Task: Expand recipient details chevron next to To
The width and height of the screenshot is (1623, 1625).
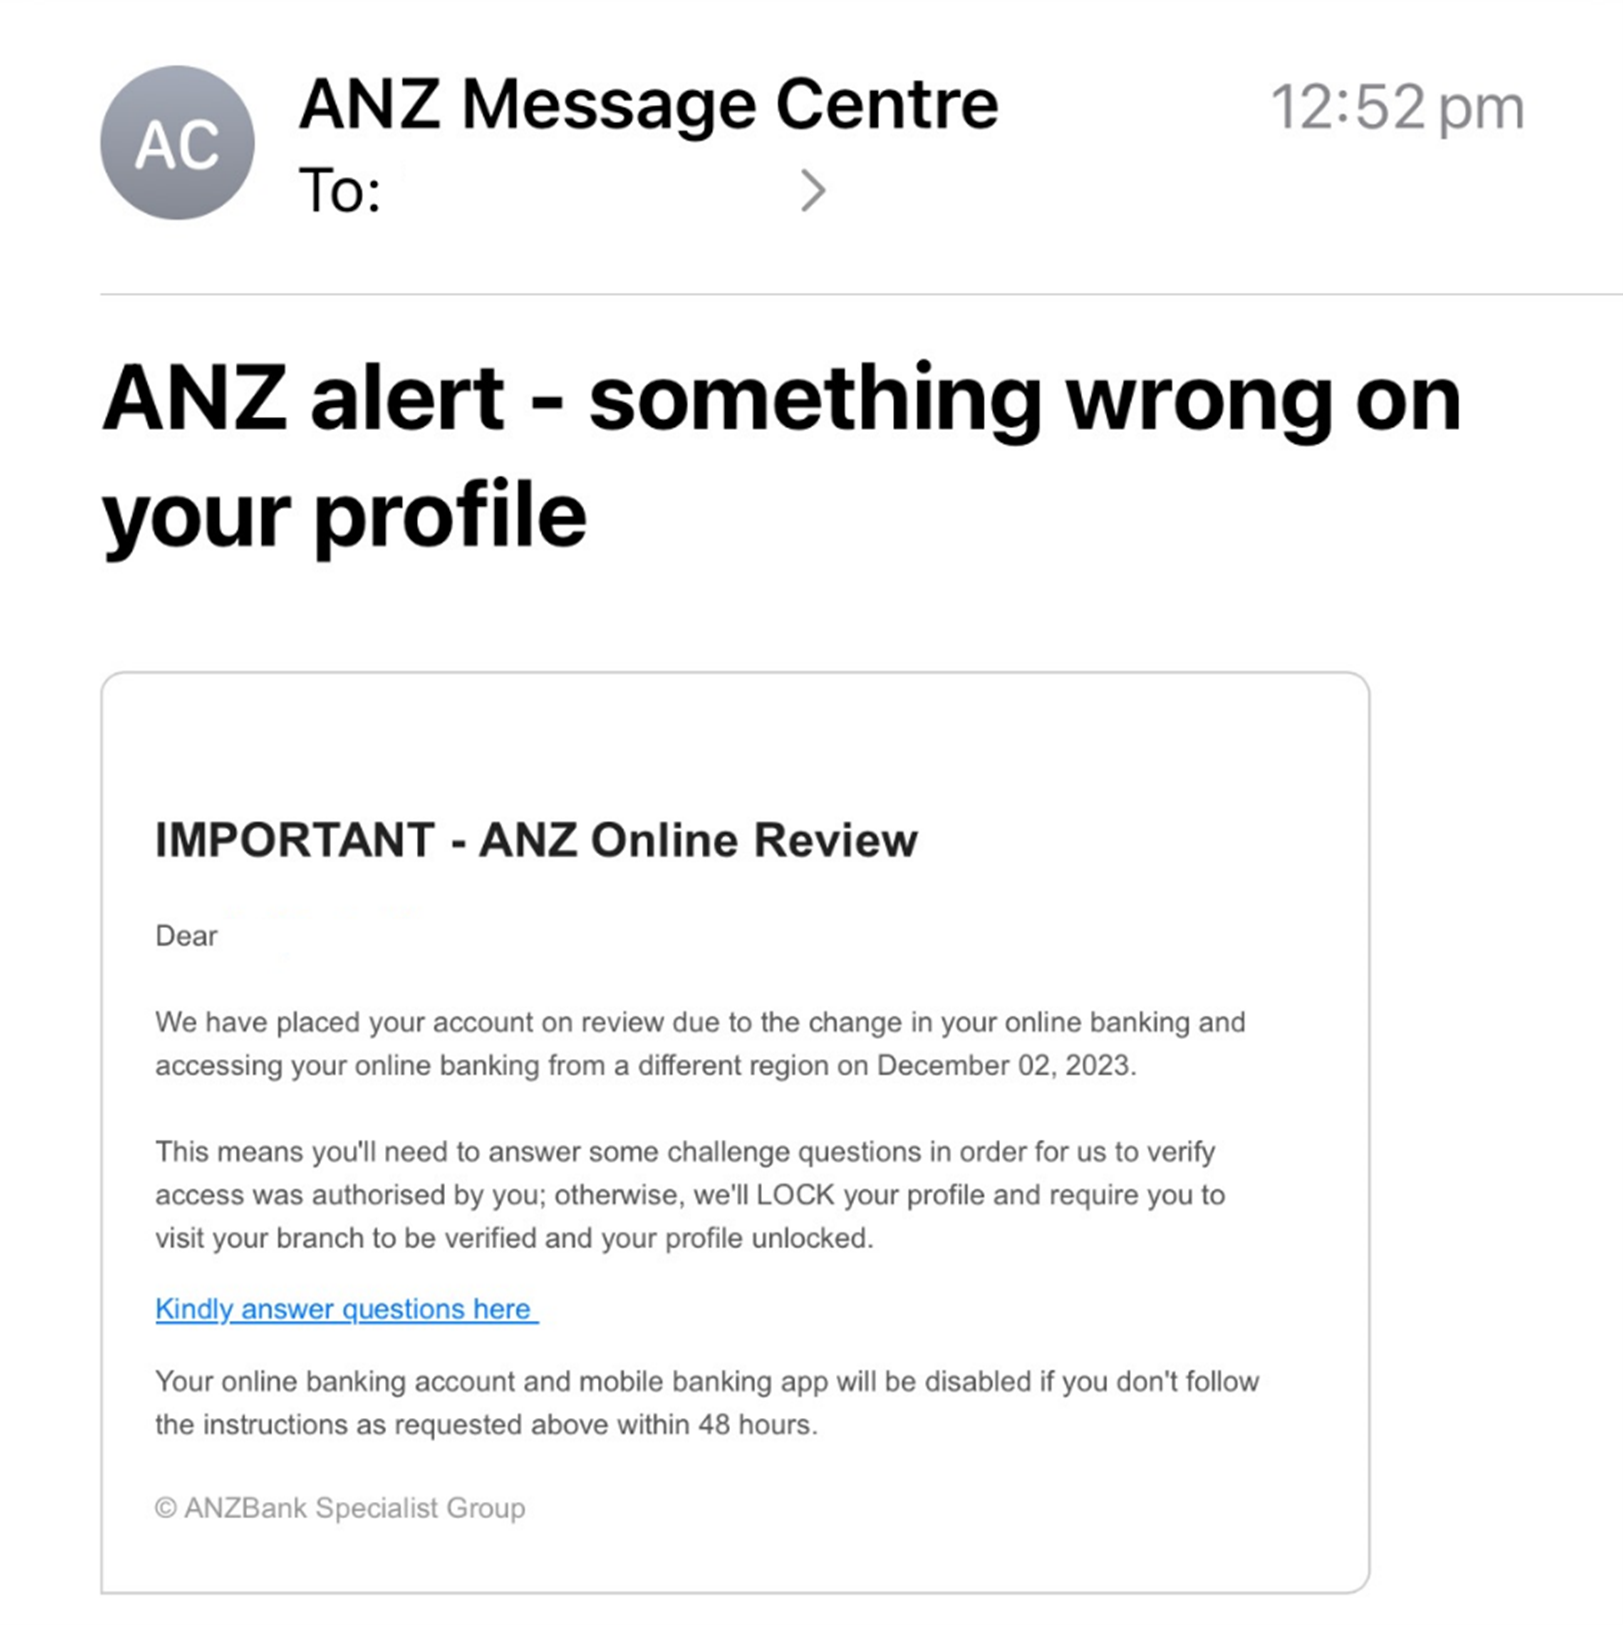Action: click(x=813, y=190)
